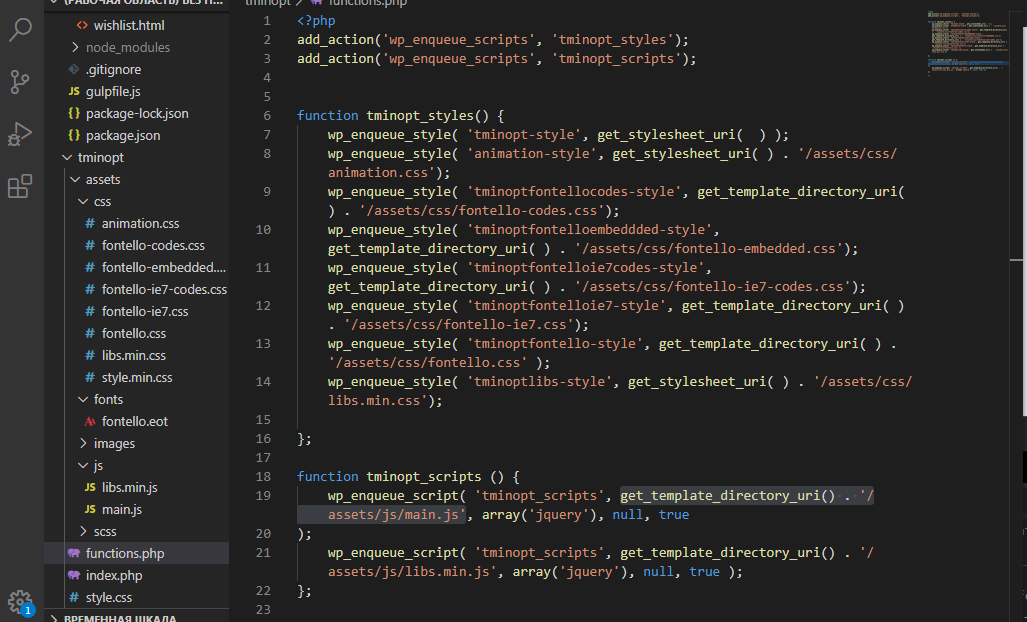Open the Run and Debug view
Viewport: 1027px width, 622px height.
[20, 134]
